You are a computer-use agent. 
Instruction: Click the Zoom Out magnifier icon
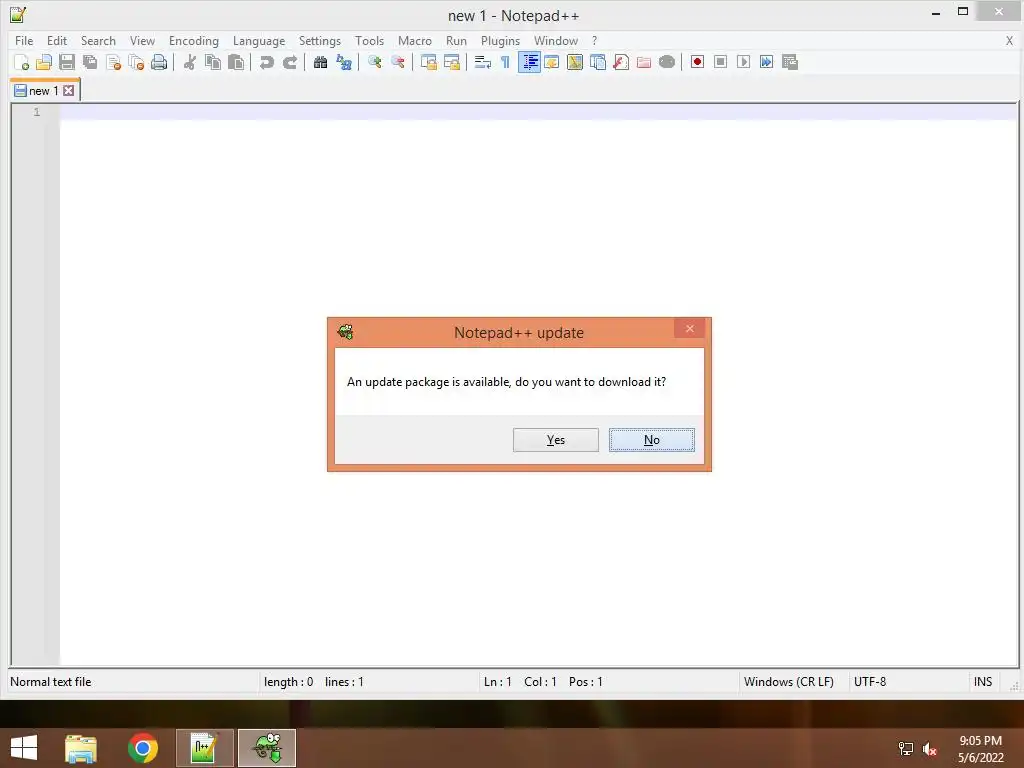(398, 62)
